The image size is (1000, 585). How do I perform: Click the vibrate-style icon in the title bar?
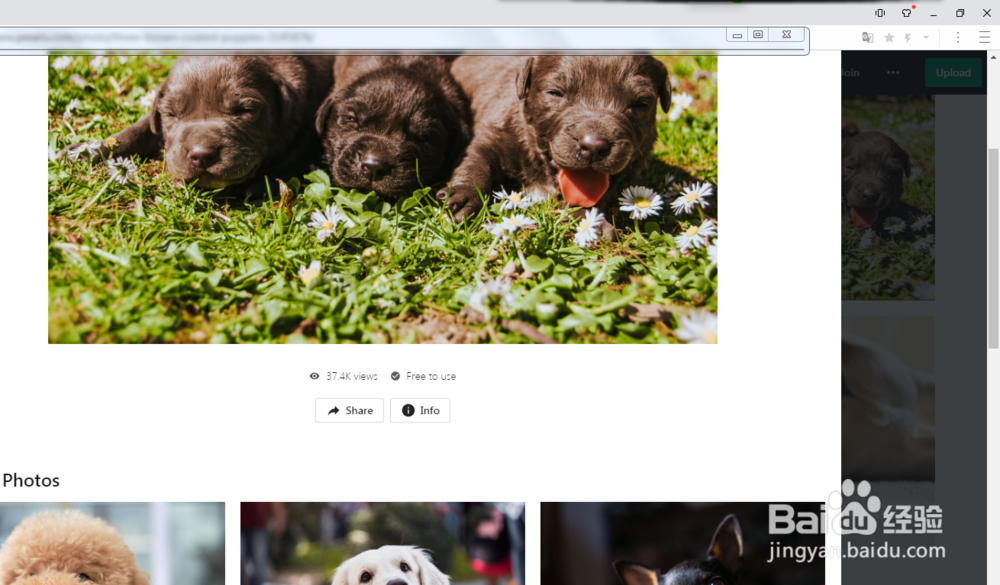(x=880, y=13)
